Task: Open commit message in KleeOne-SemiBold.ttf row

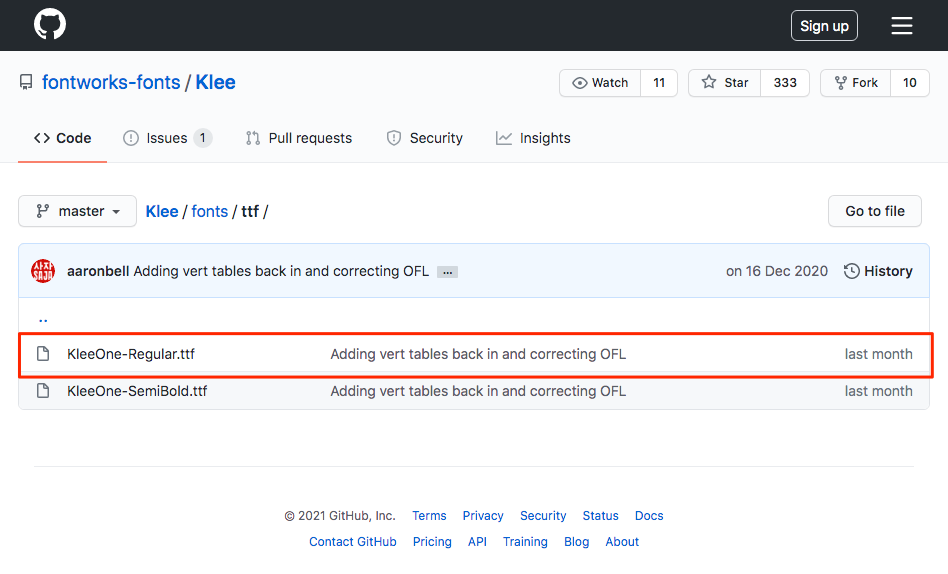Action: [478, 391]
